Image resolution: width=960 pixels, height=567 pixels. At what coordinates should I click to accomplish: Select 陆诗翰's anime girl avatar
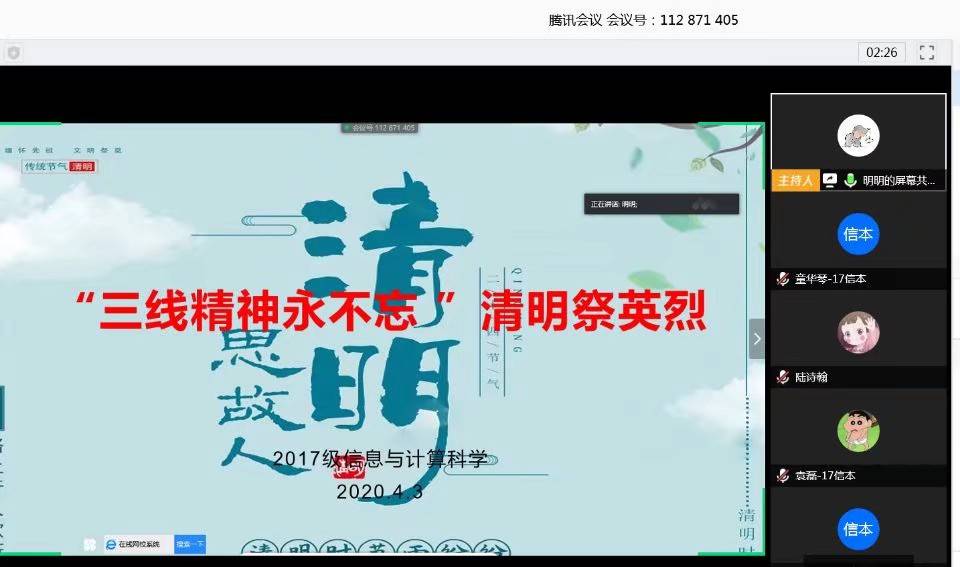point(858,332)
